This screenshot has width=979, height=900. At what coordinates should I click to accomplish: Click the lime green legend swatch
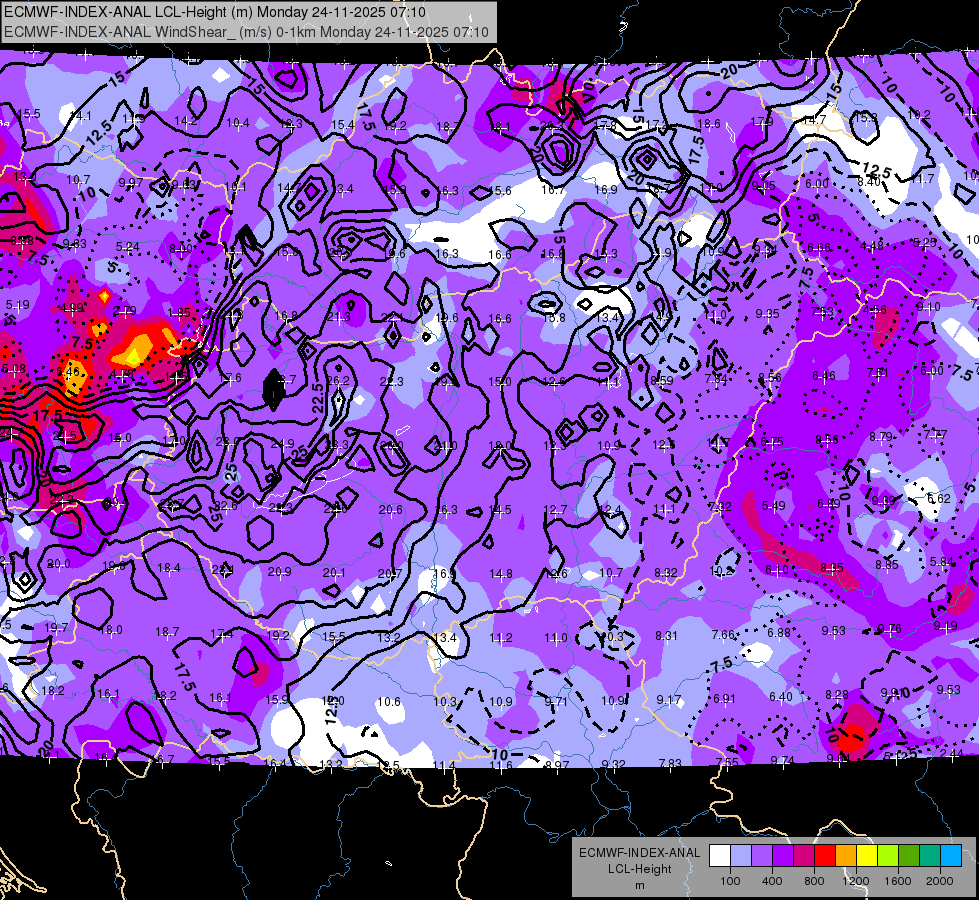(x=888, y=856)
